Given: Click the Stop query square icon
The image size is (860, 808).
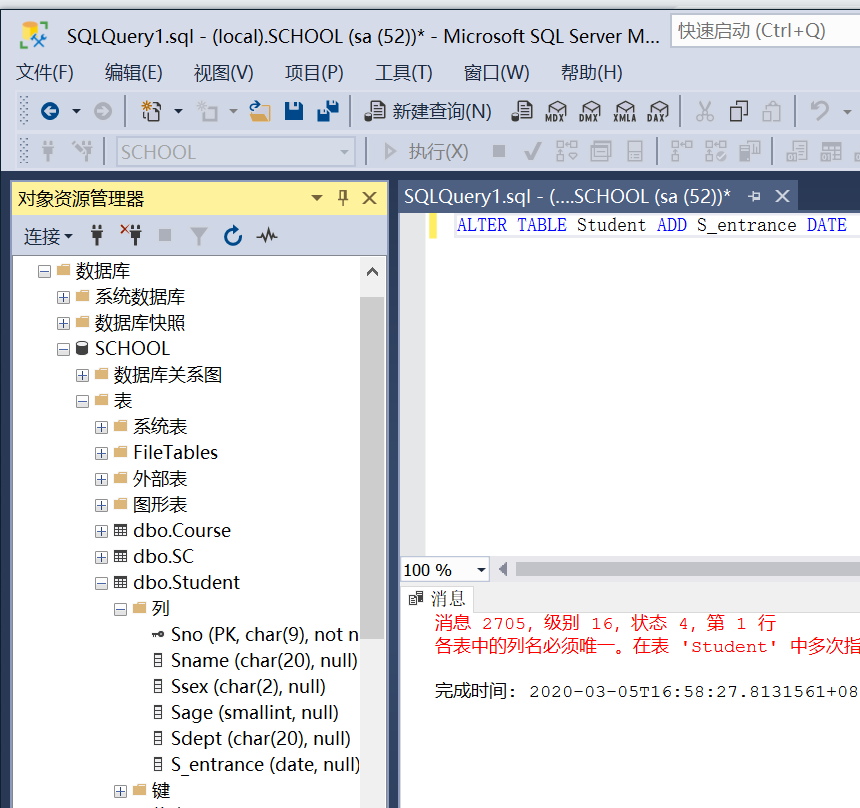Looking at the screenshot, I should [x=499, y=151].
